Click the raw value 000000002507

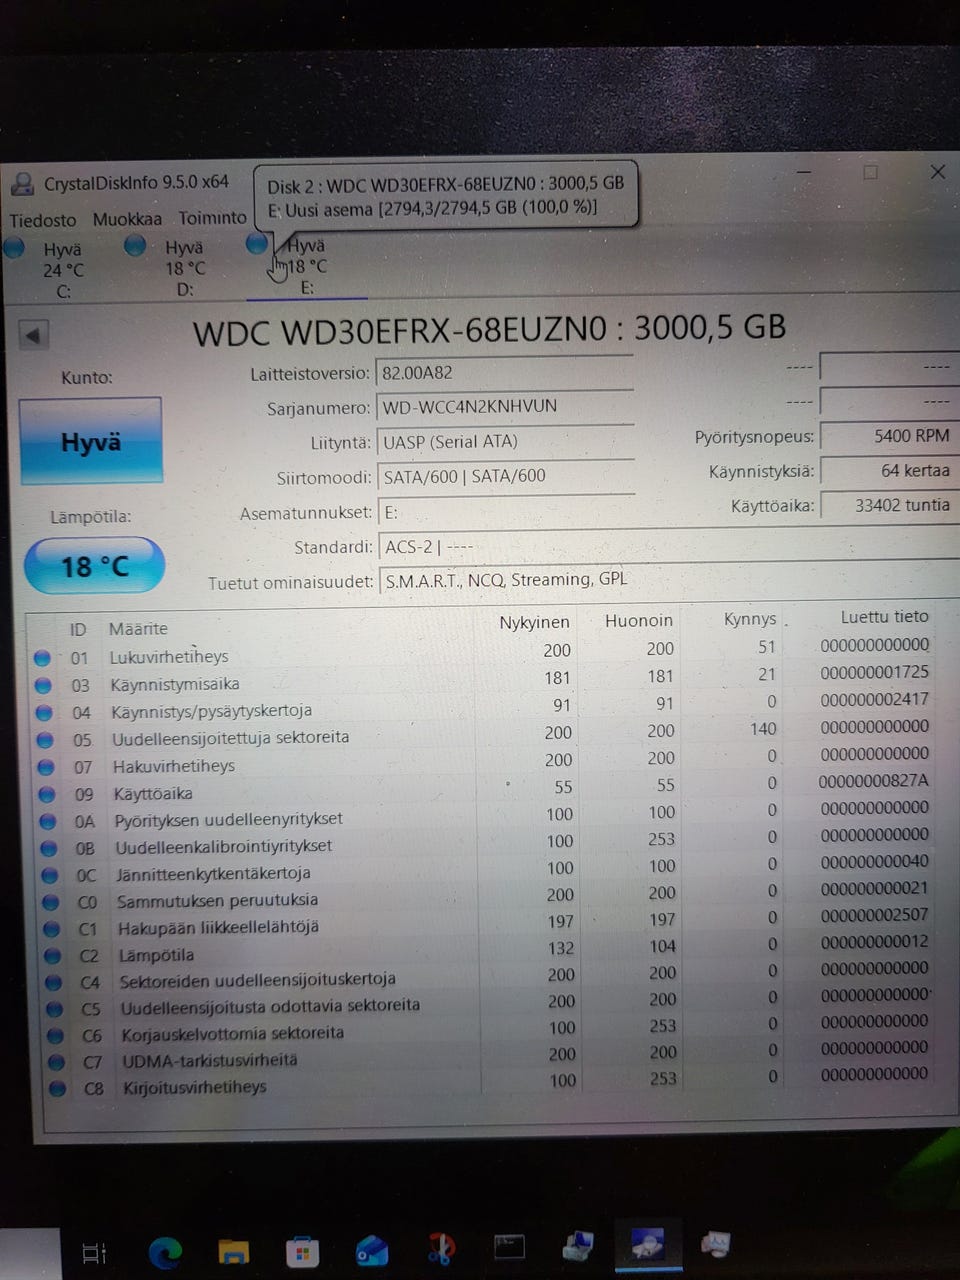[x=874, y=914]
